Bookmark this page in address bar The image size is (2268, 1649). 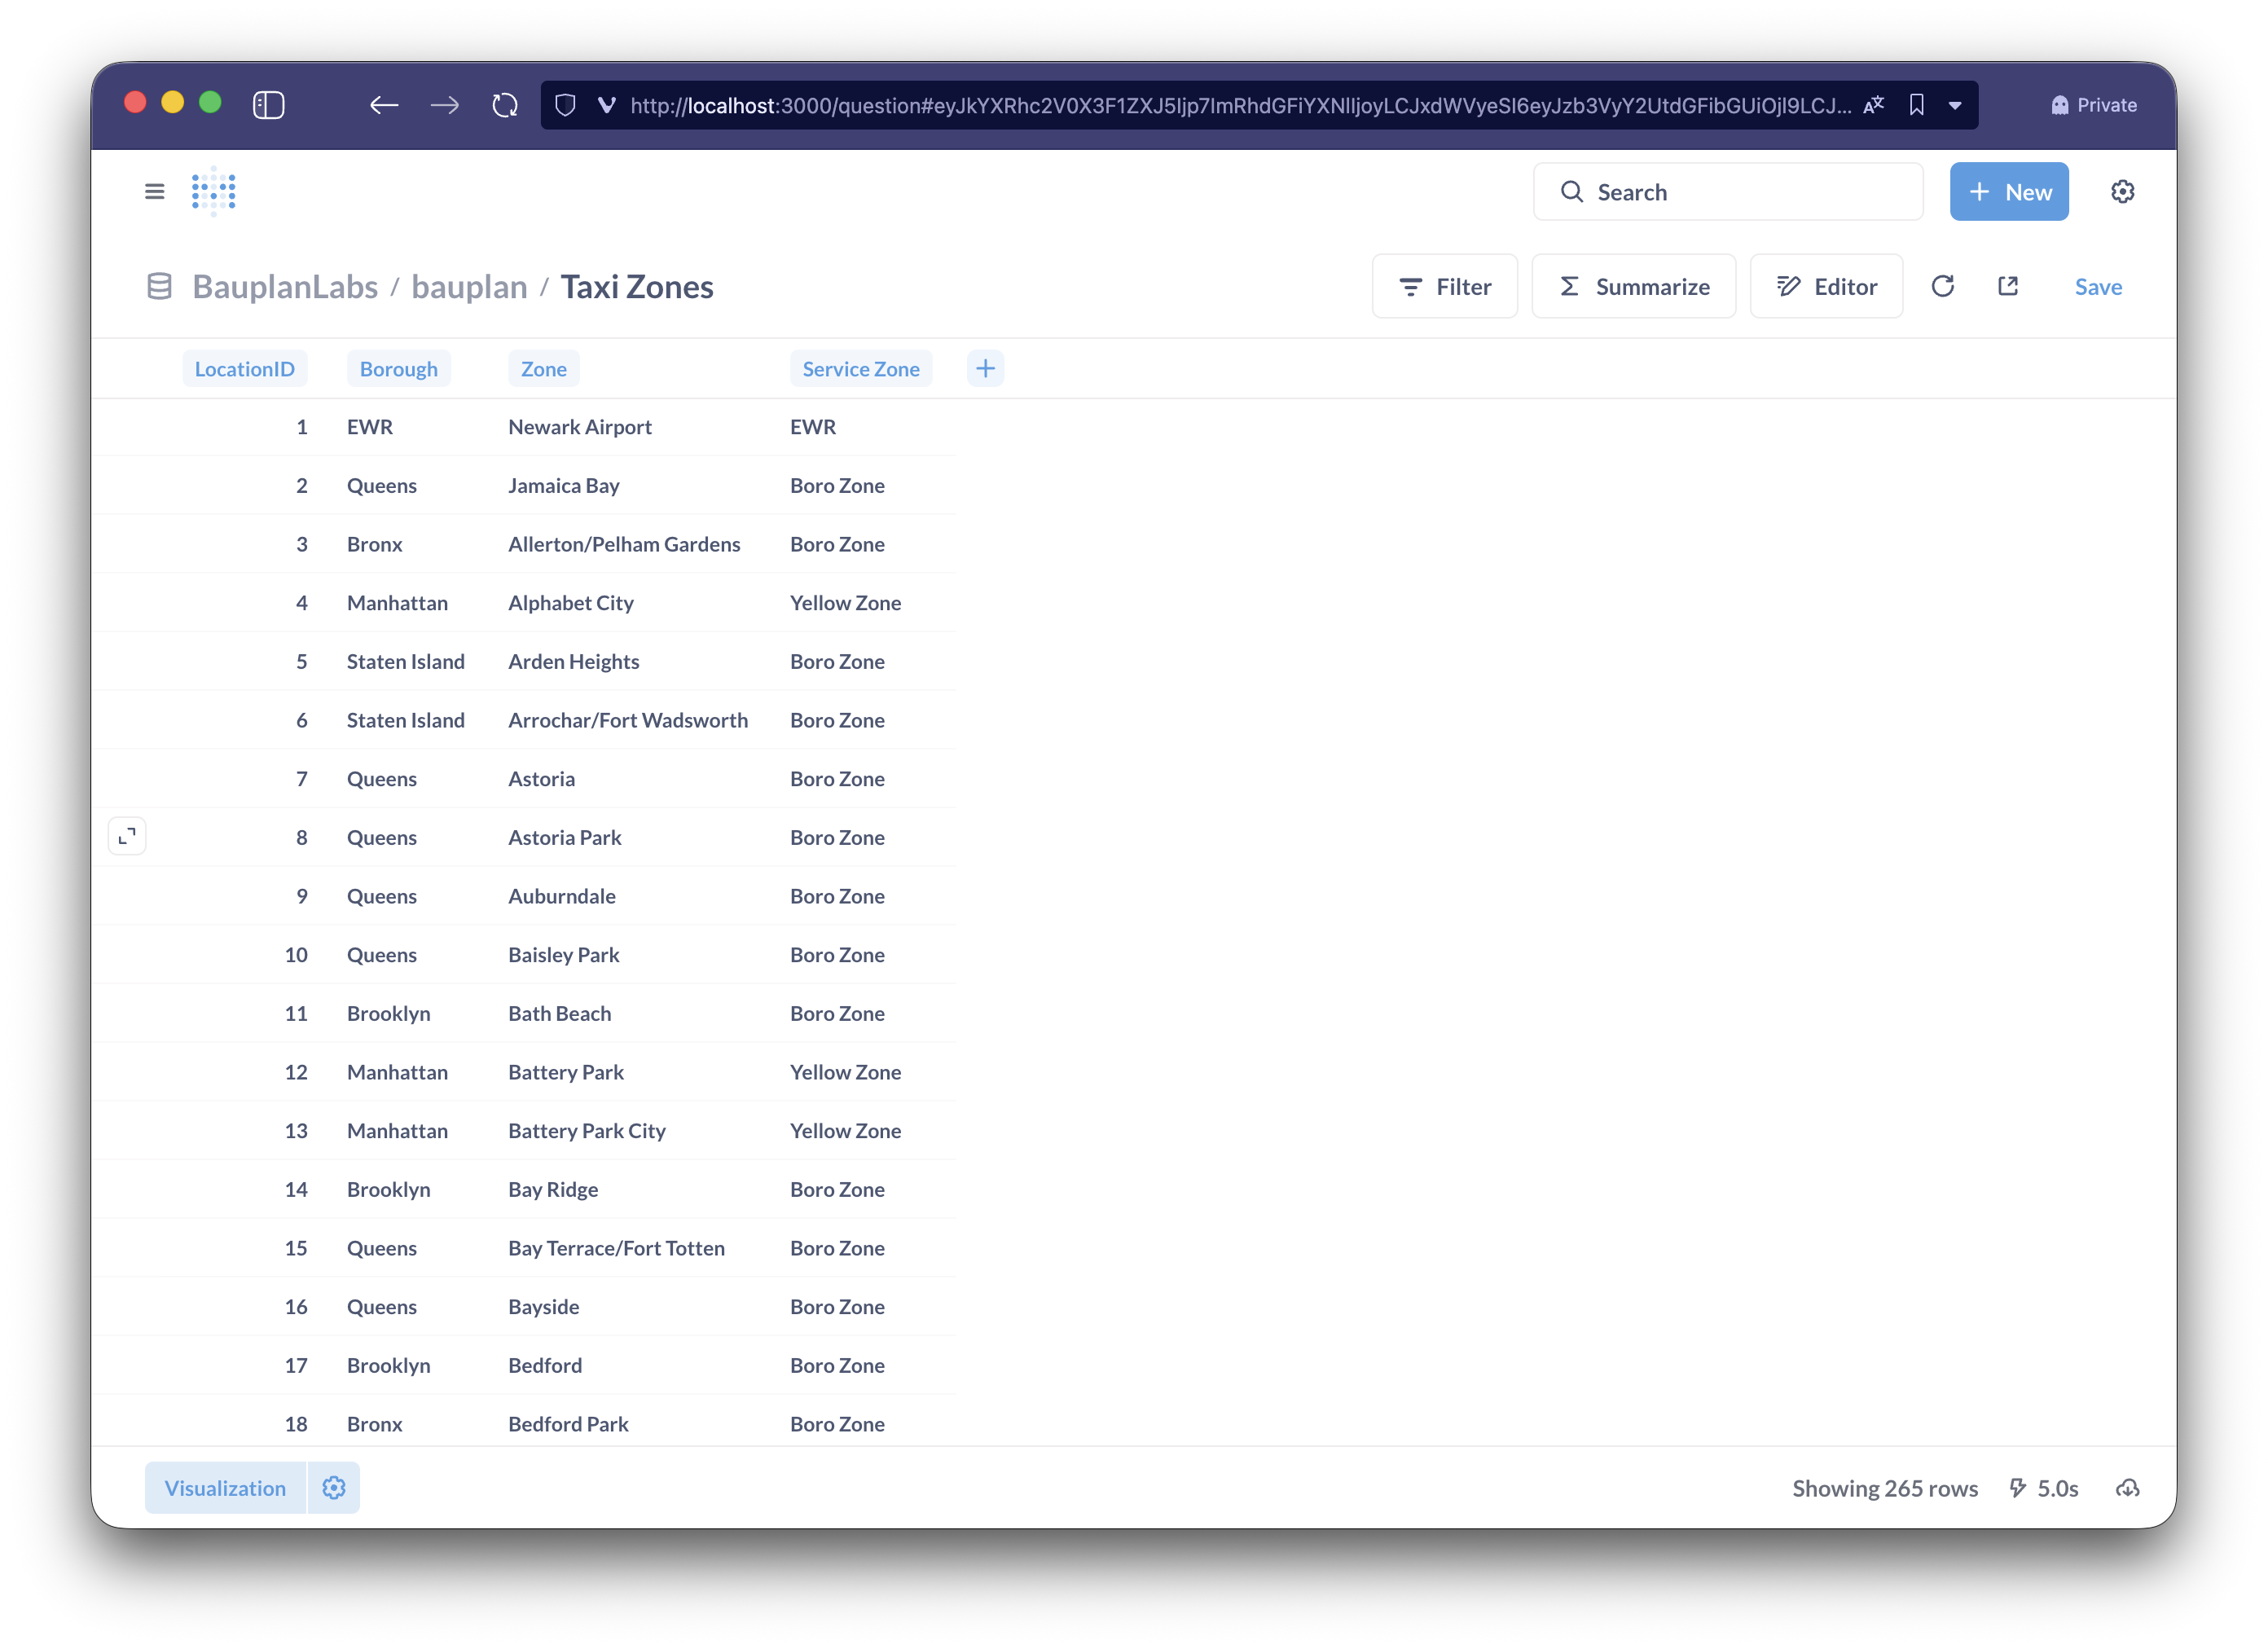pyautogui.click(x=1916, y=105)
